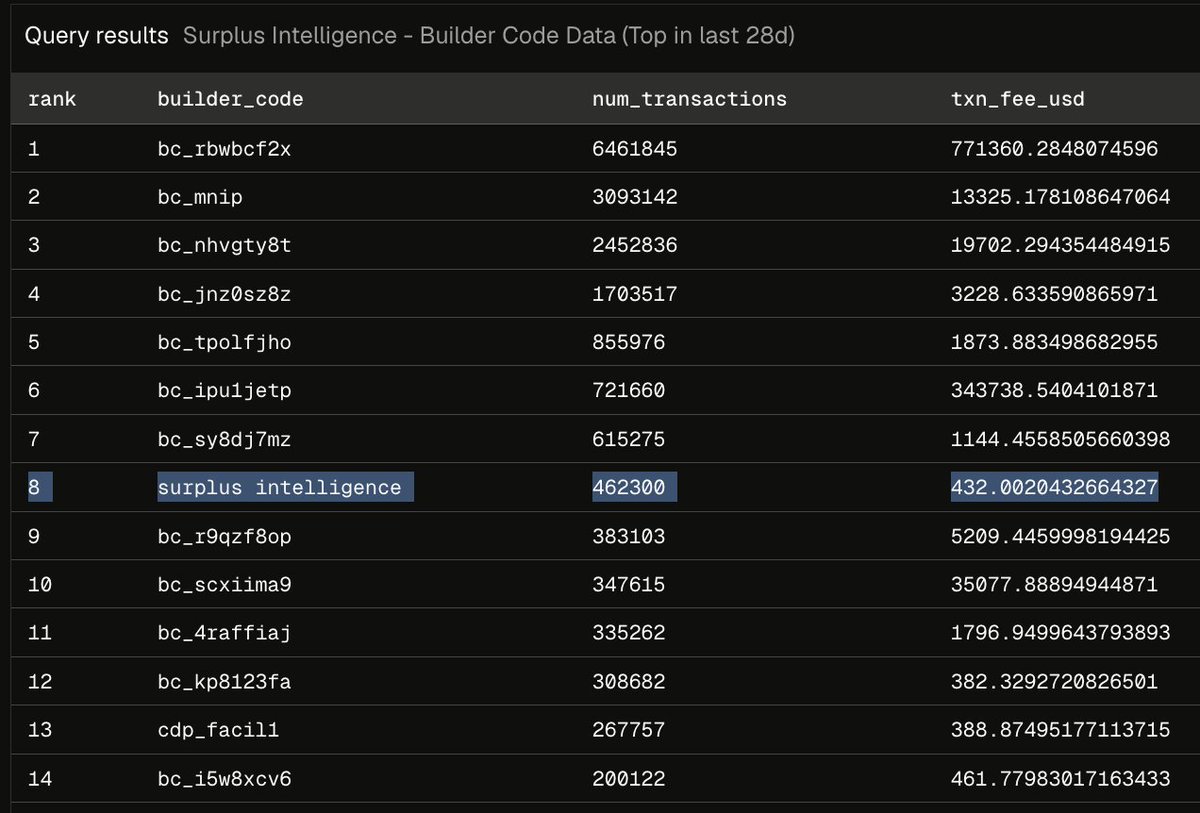Click highlighted transaction count 462300
Image resolution: width=1200 pixels, height=813 pixels.
(634, 487)
